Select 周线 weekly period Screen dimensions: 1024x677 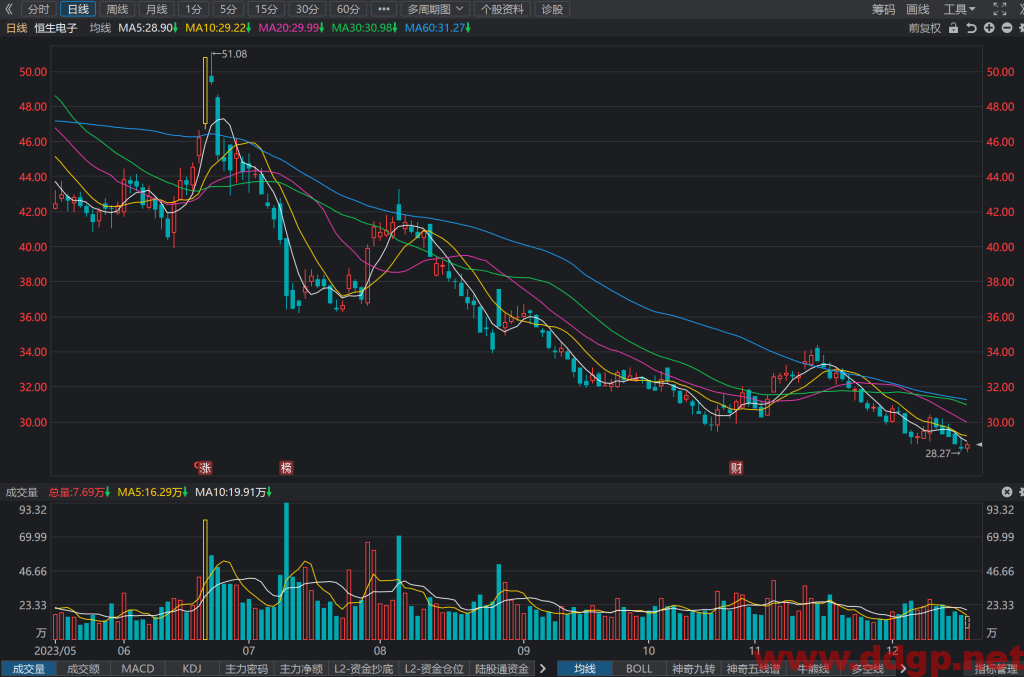(x=117, y=9)
